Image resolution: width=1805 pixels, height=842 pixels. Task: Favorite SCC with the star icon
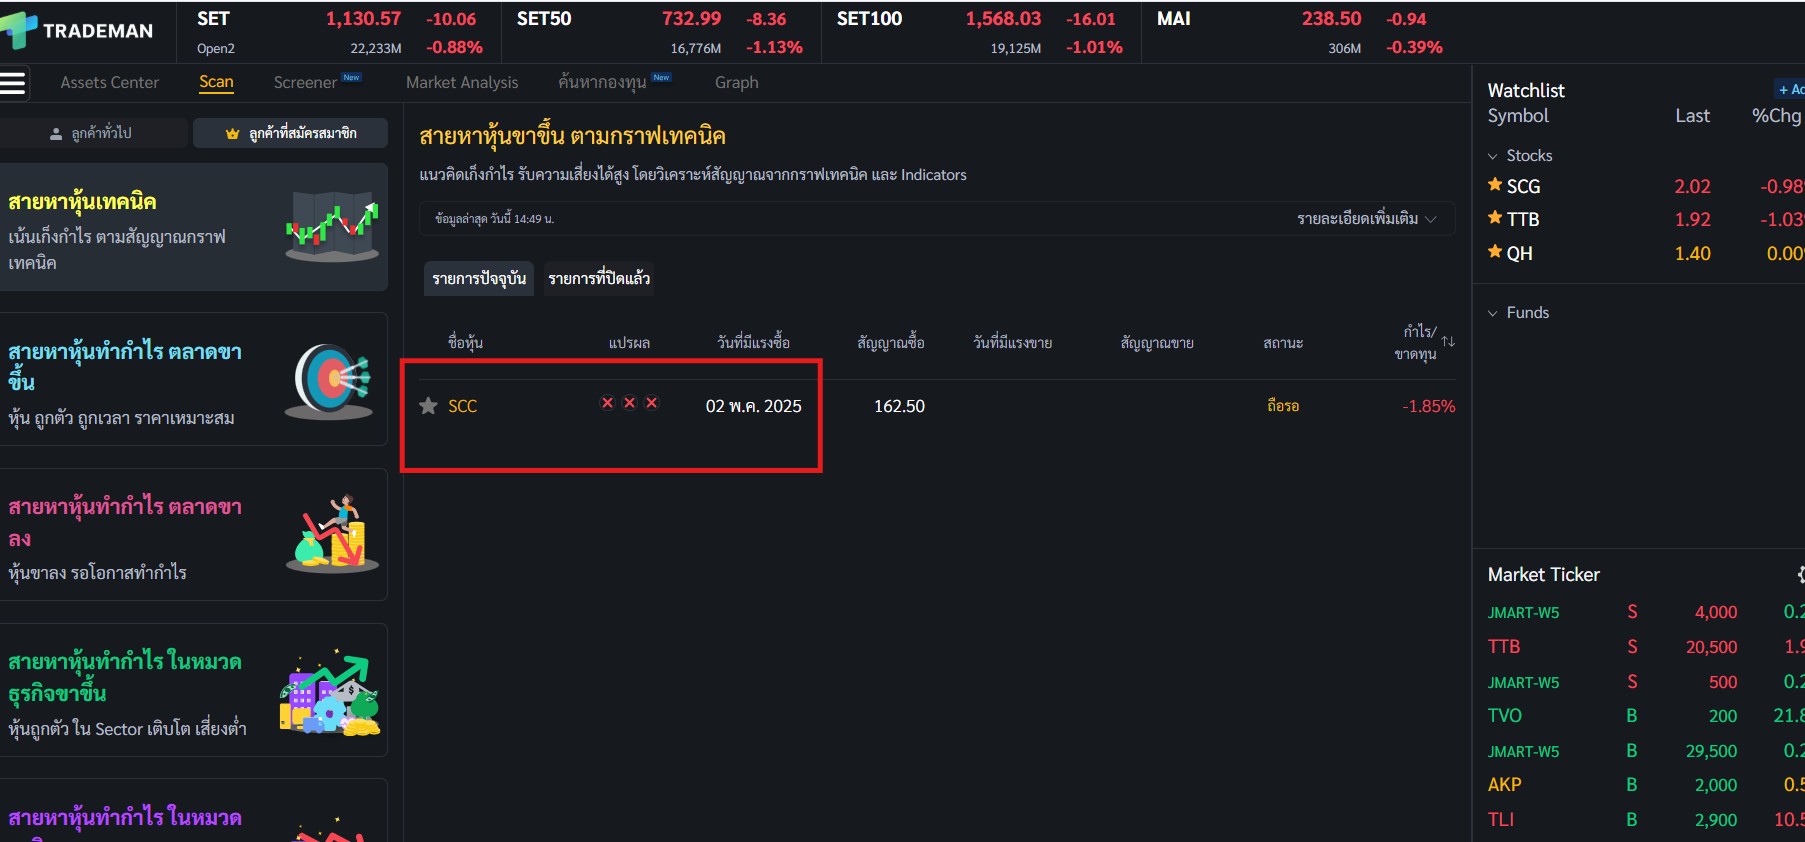coord(428,406)
